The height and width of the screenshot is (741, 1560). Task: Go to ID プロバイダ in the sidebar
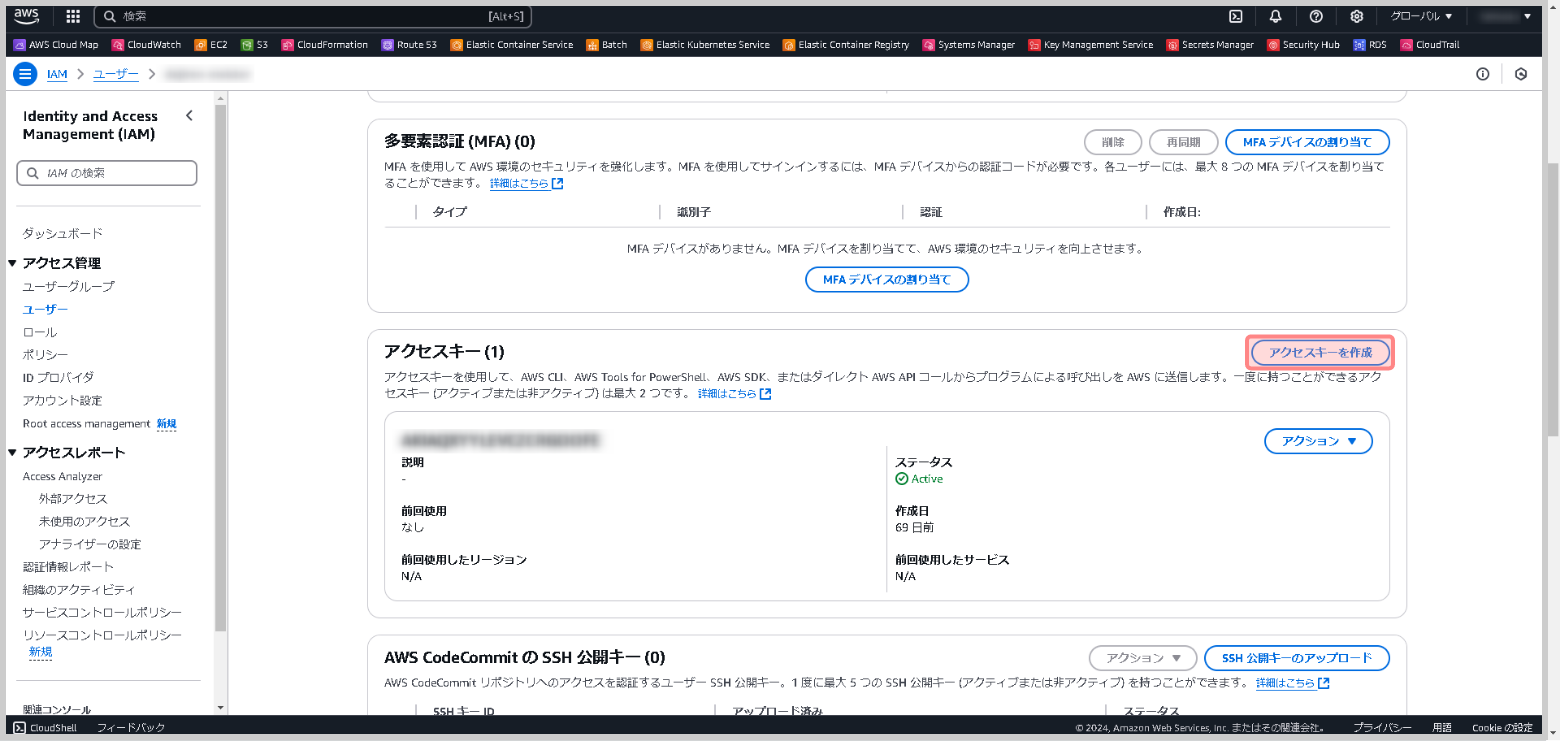(x=58, y=378)
